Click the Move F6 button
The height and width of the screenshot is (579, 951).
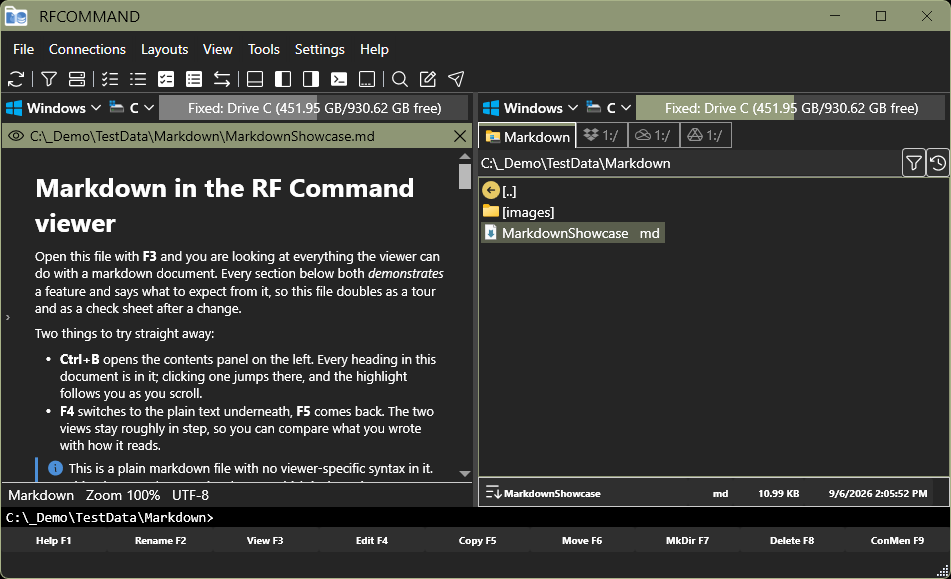tap(582, 540)
